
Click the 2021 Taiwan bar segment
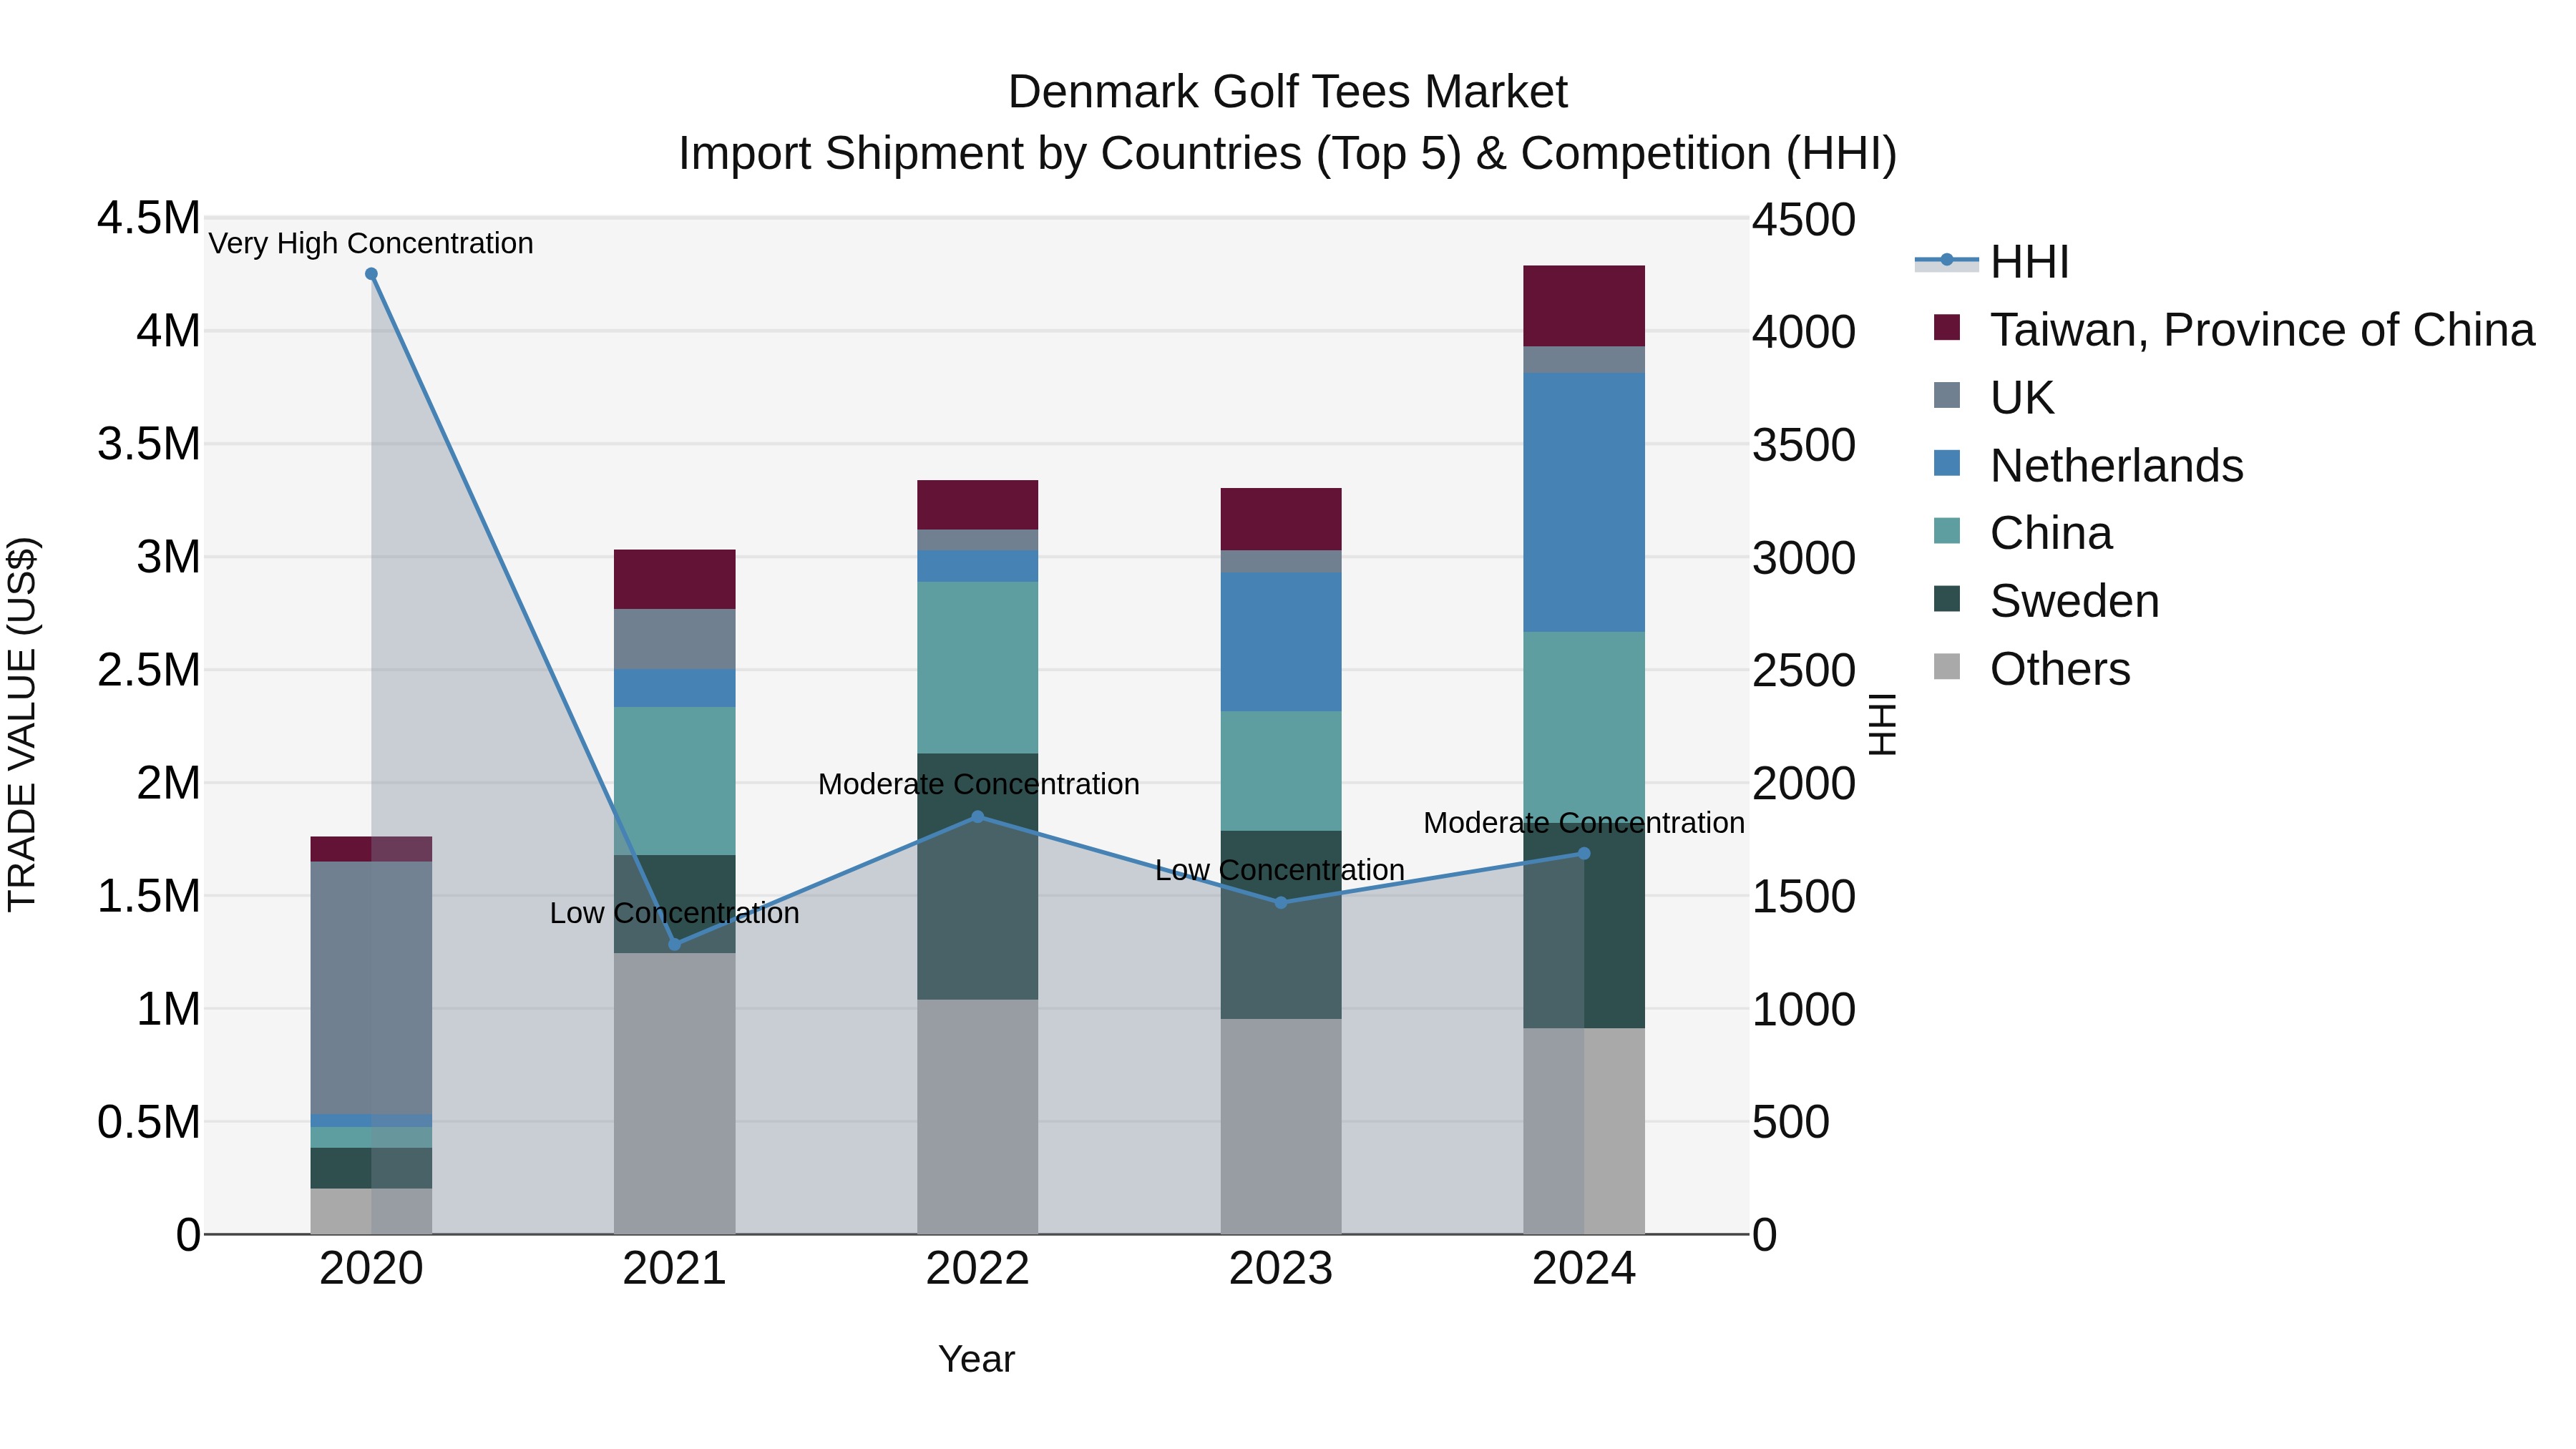pos(674,580)
